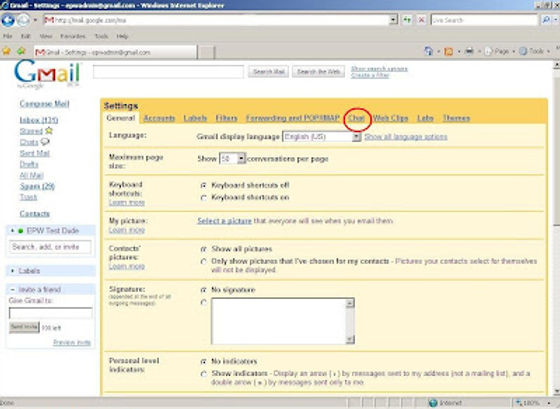This screenshot has height=409, width=560.
Task: Click the signature box scroll down arrow
Action: tap(350, 339)
